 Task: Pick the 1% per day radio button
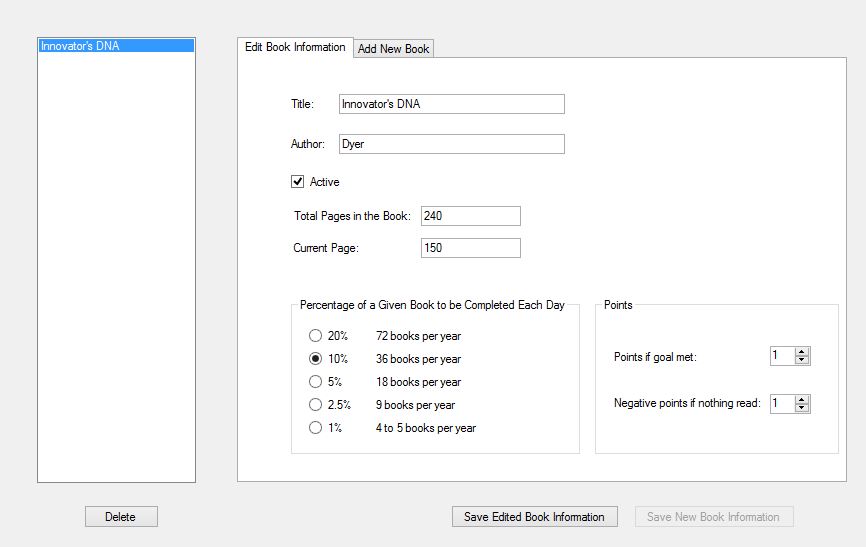(315, 428)
